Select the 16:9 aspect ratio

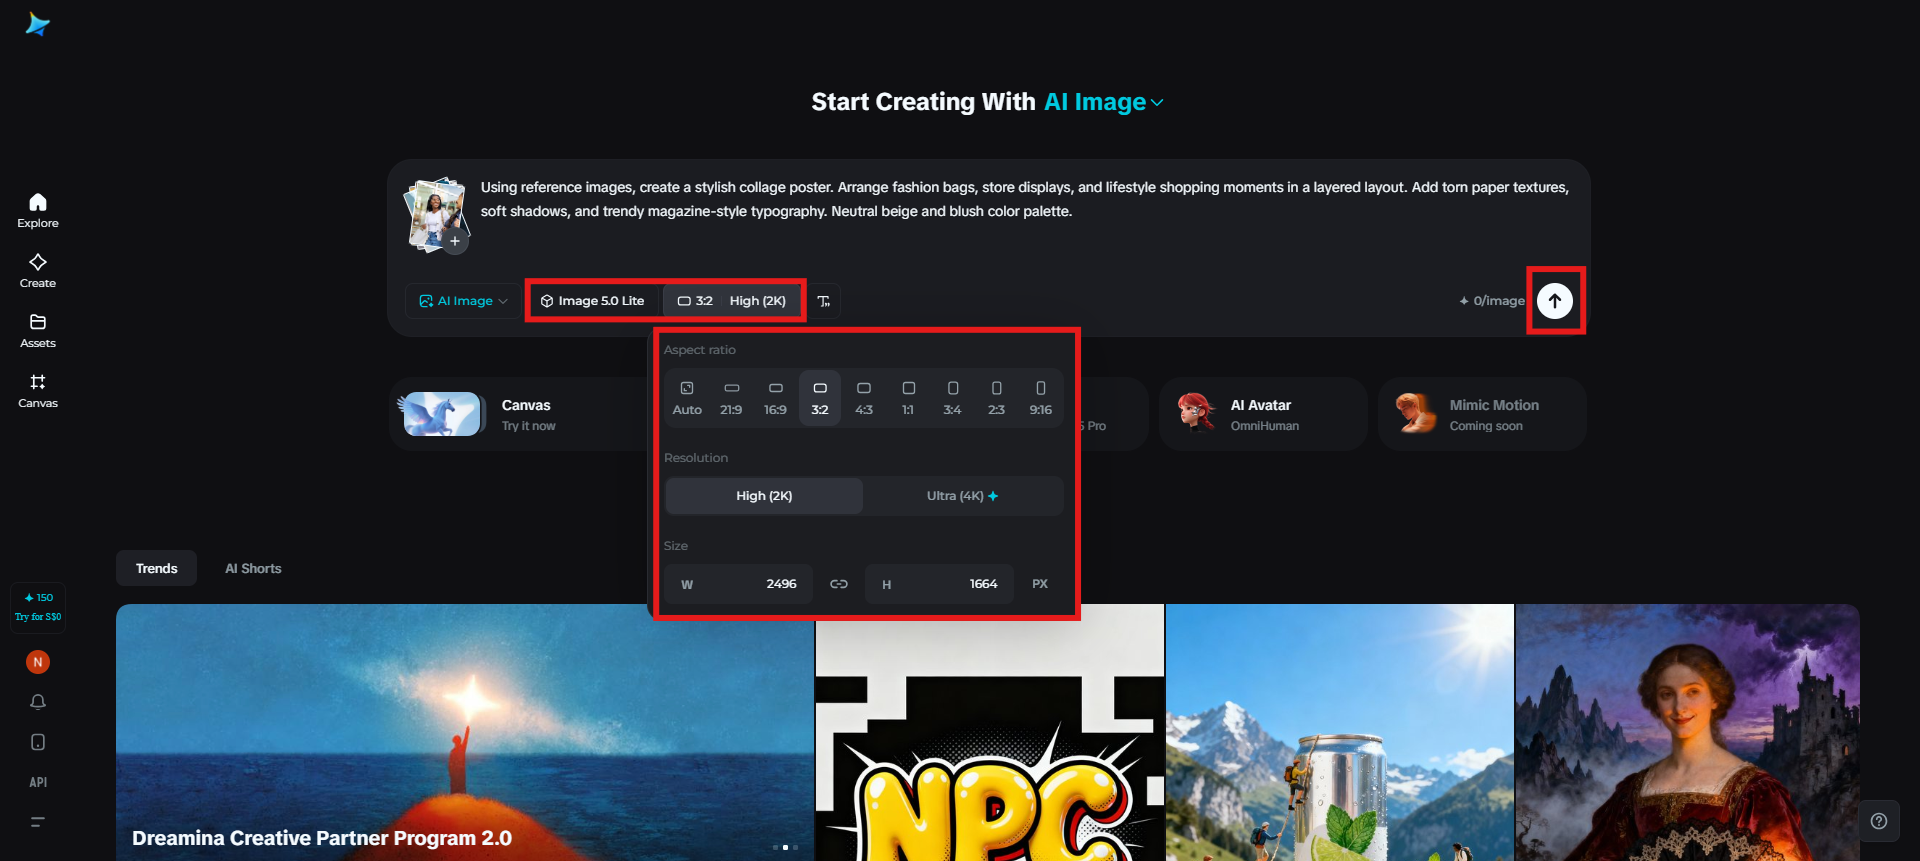[x=775, y=397]
